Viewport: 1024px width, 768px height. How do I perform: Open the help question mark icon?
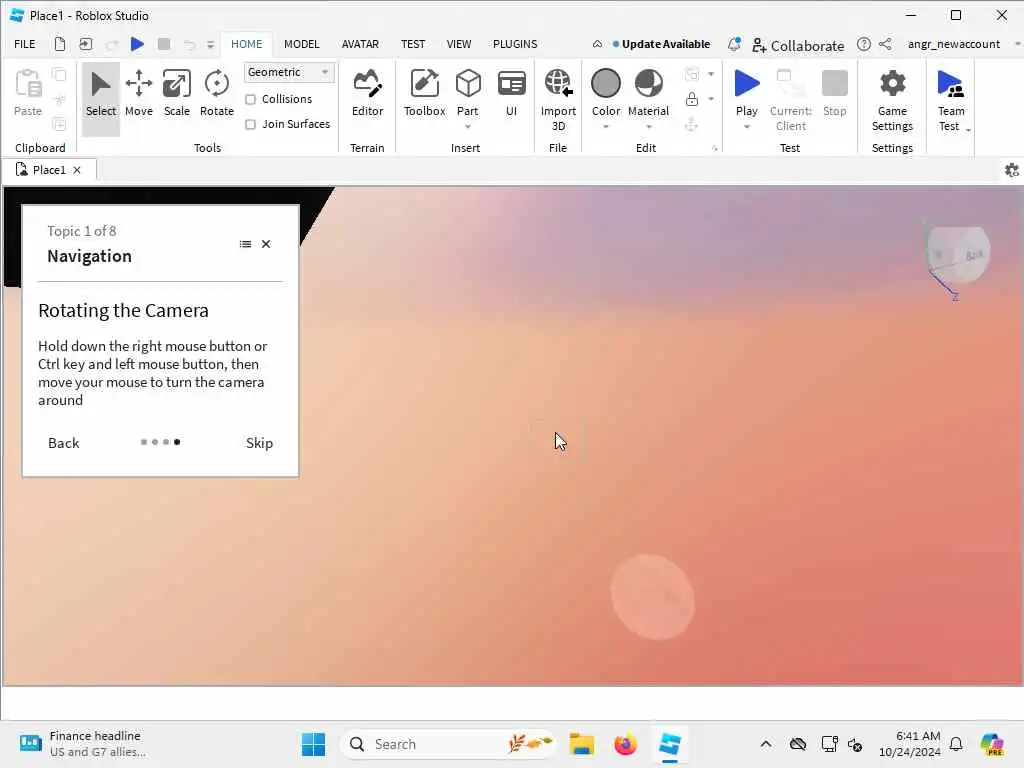point(863,44)
